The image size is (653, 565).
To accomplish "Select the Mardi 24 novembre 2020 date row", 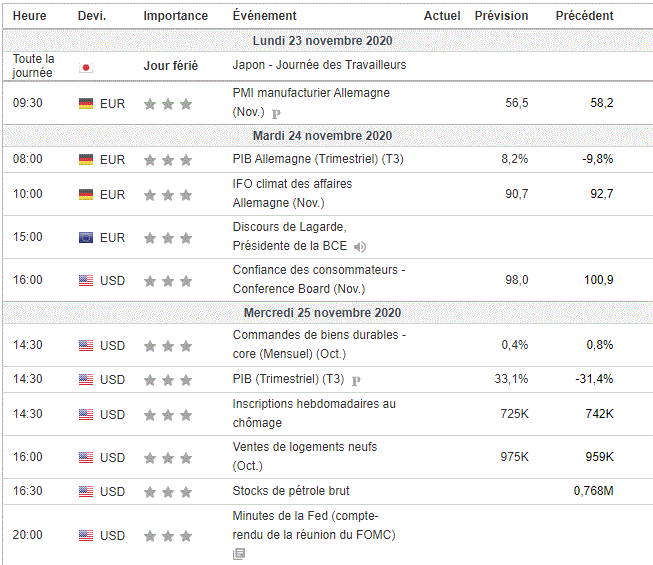I will coord(322,136).
